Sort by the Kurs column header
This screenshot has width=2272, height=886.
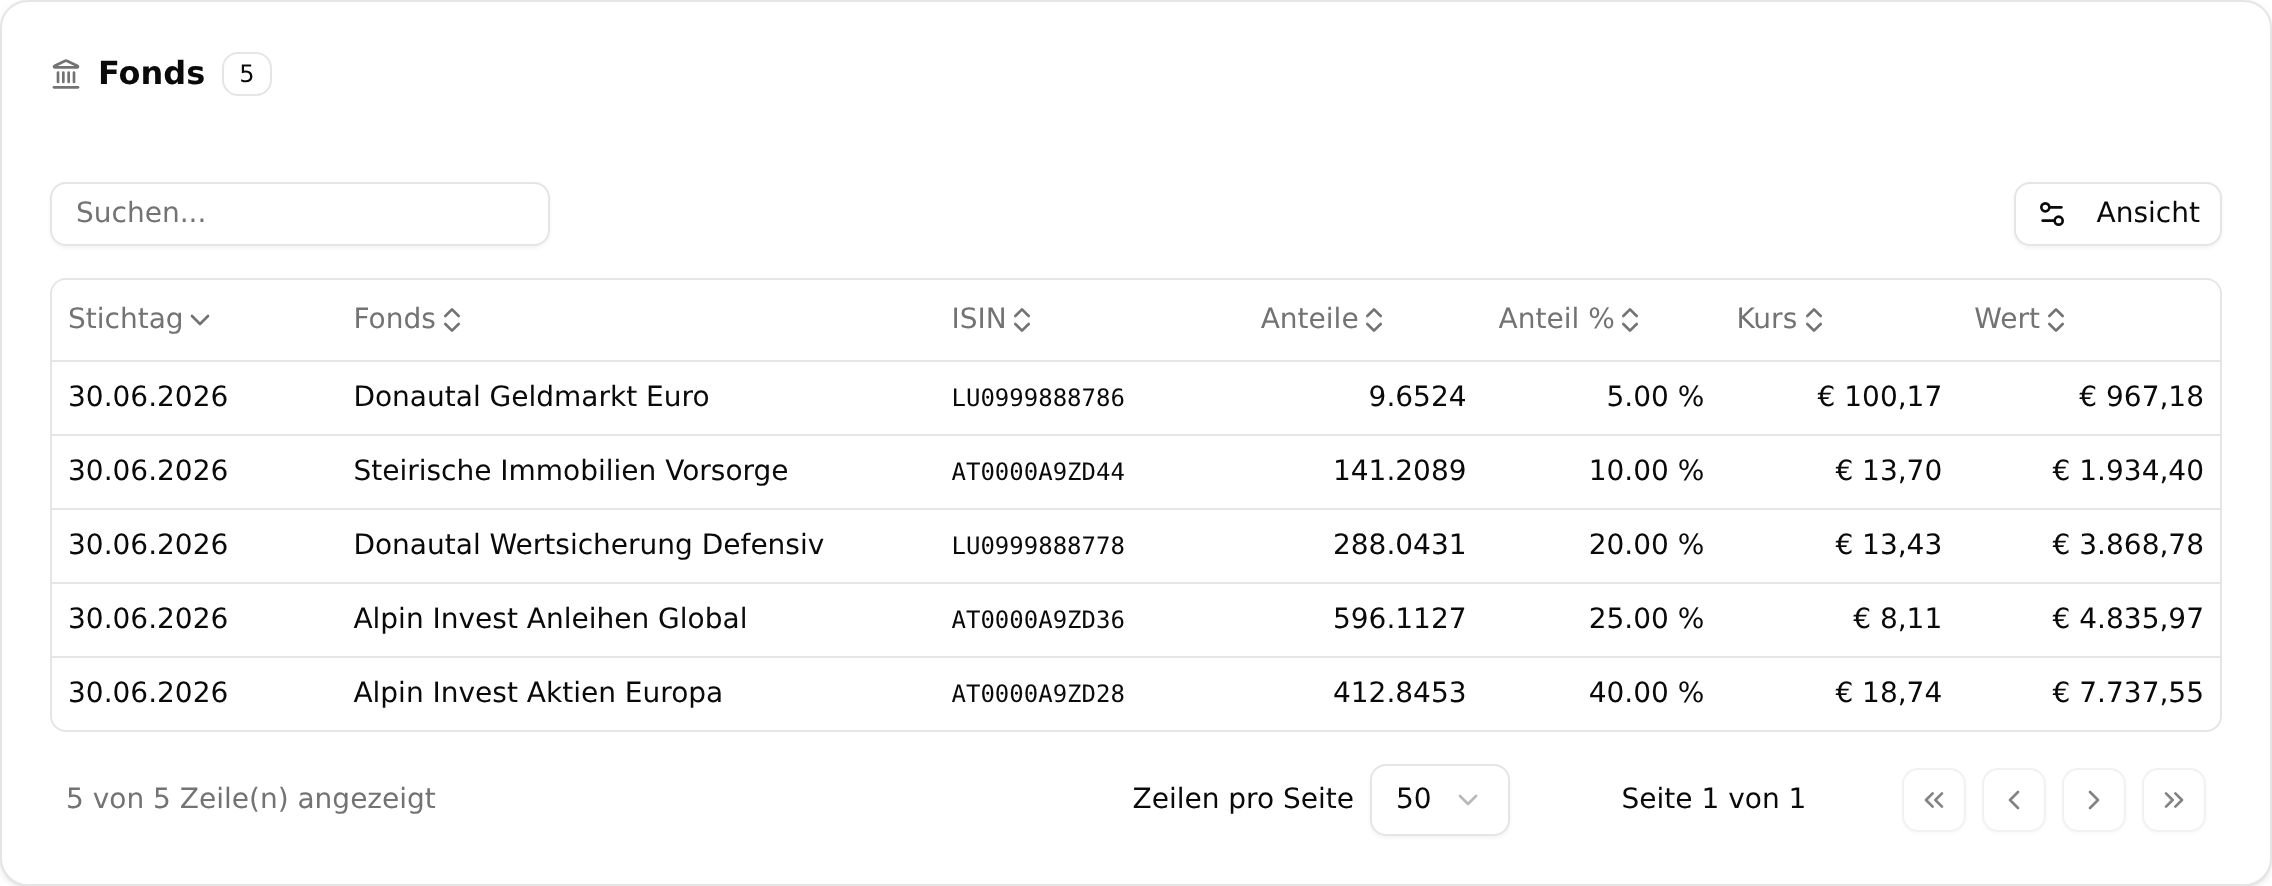point(1780,319)
